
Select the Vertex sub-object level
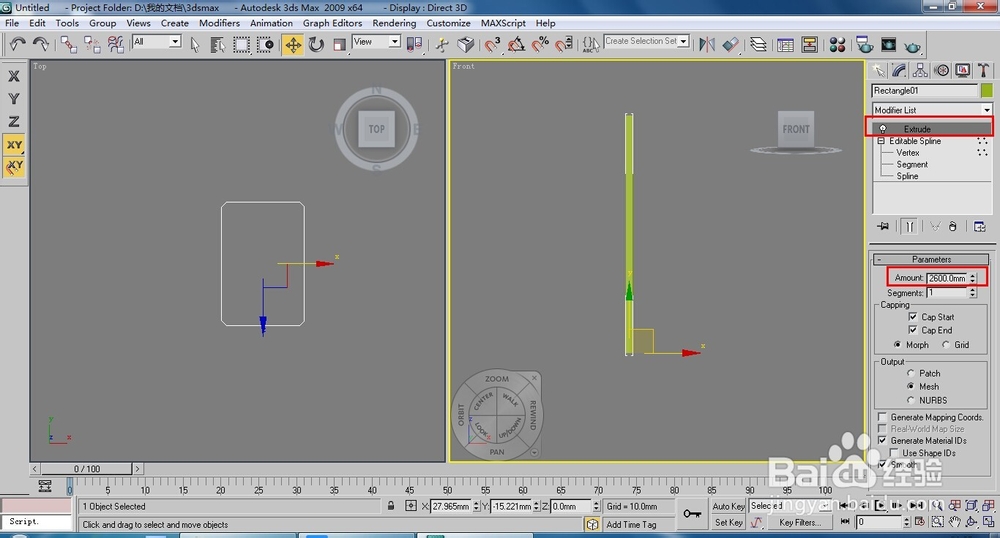pyautogui.click(x=908, y=152)
